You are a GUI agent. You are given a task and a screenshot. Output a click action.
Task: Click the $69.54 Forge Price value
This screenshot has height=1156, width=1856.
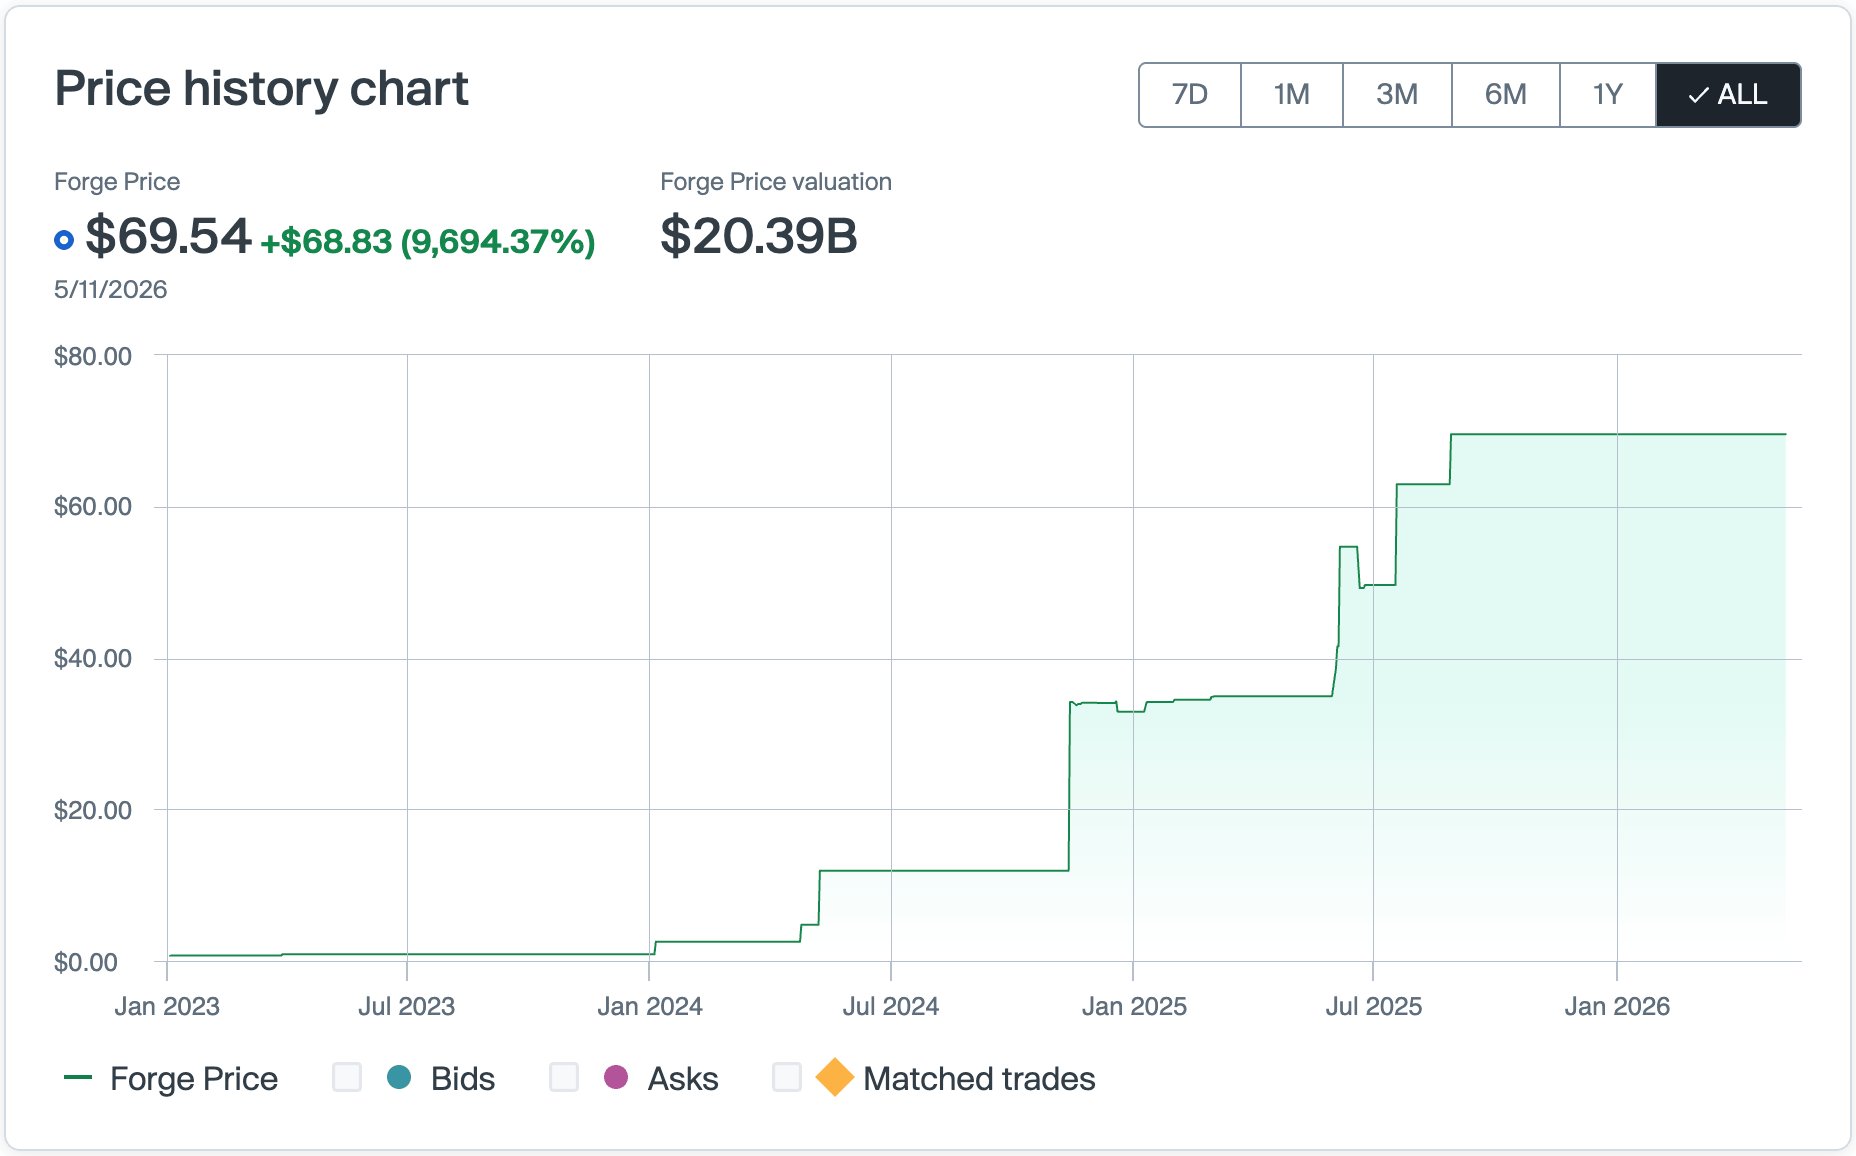click(x=168, y=236)
